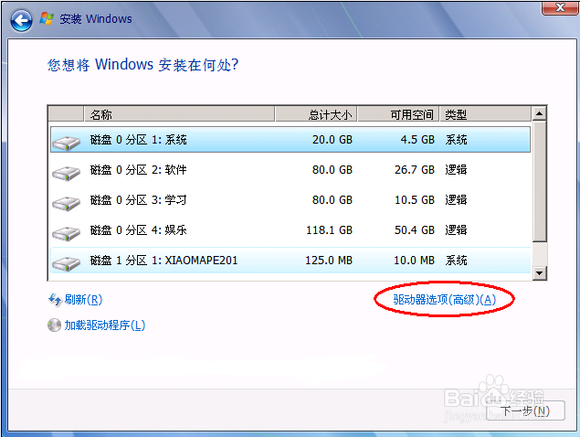Go back using the blue arrow button
The height and width of the screenshot is (437, 580).
pos(21,20)
